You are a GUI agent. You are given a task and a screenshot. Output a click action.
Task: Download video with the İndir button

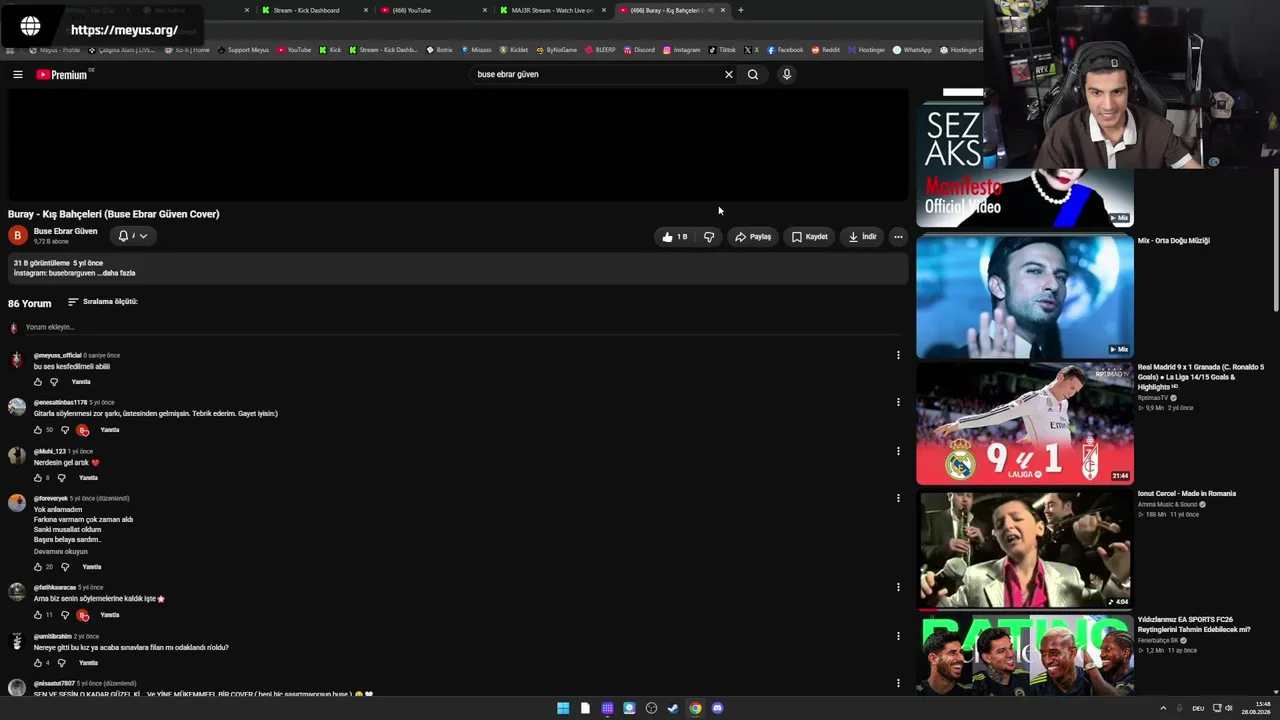[x=863, y=237]
